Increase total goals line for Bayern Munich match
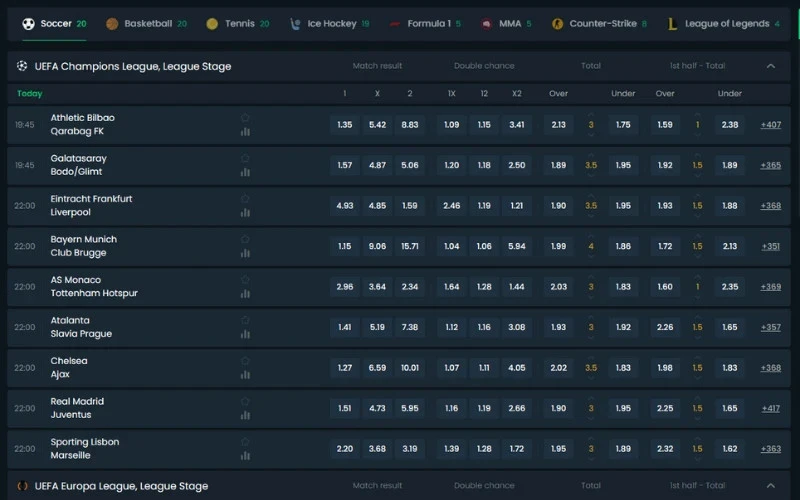Viewport: 800px width, 500px height. pos(591,236)
